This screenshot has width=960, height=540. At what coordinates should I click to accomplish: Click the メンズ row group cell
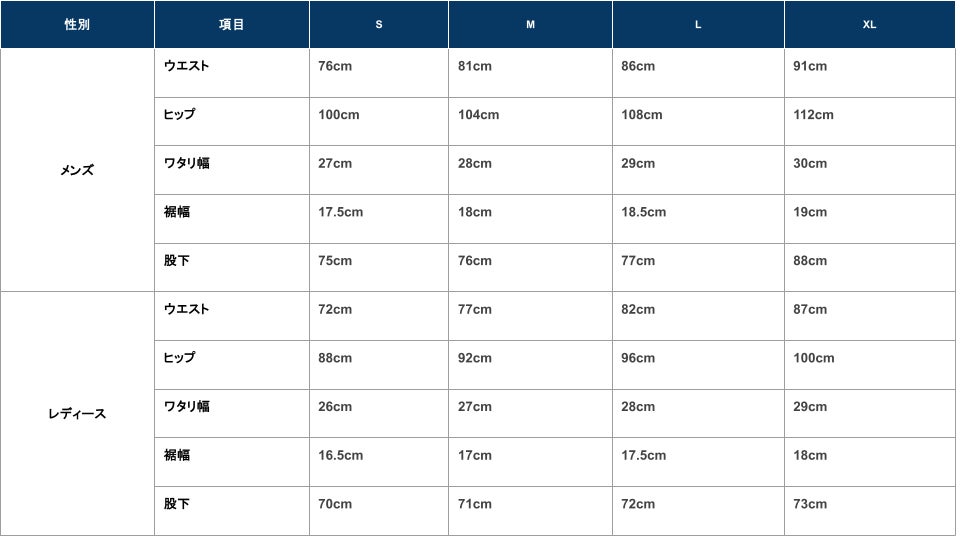77,170
